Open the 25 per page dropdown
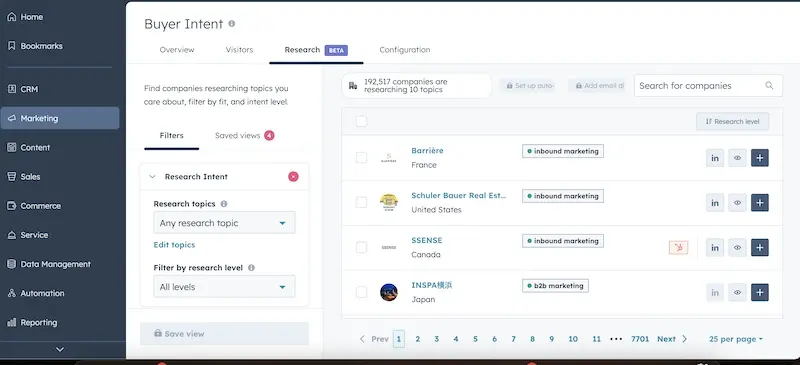Image resolution: width=800 pixels, height=365 pixels. tap(736, 339)
